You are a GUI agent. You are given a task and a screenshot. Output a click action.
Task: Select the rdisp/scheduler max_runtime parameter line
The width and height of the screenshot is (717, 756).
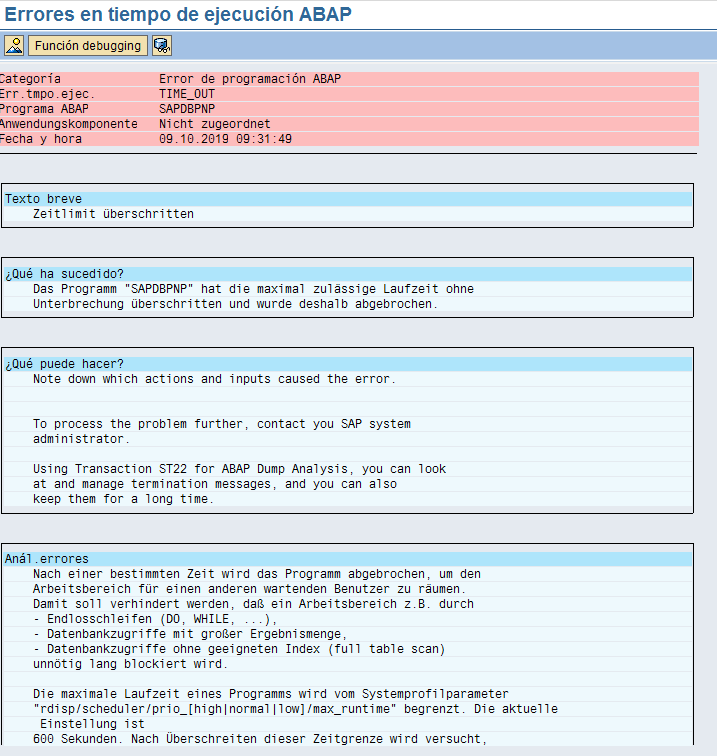pos(295,708)
